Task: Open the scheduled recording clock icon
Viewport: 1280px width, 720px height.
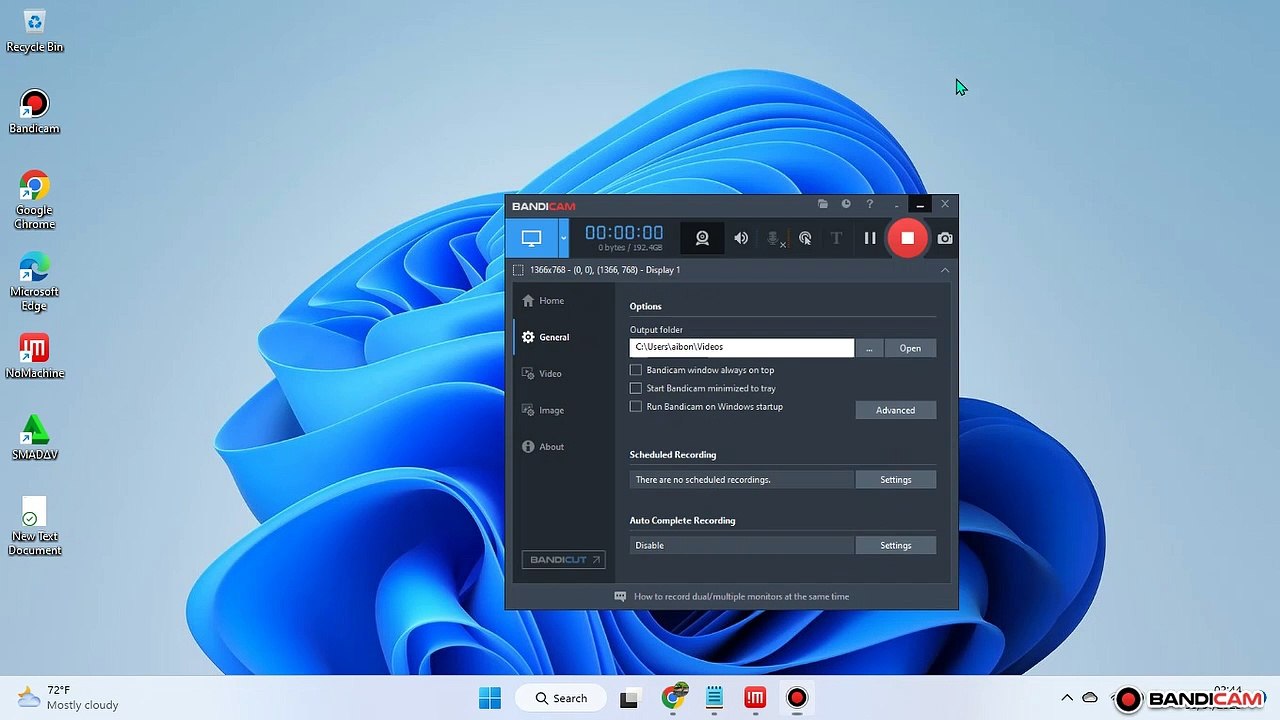Action: click(846, 204)
